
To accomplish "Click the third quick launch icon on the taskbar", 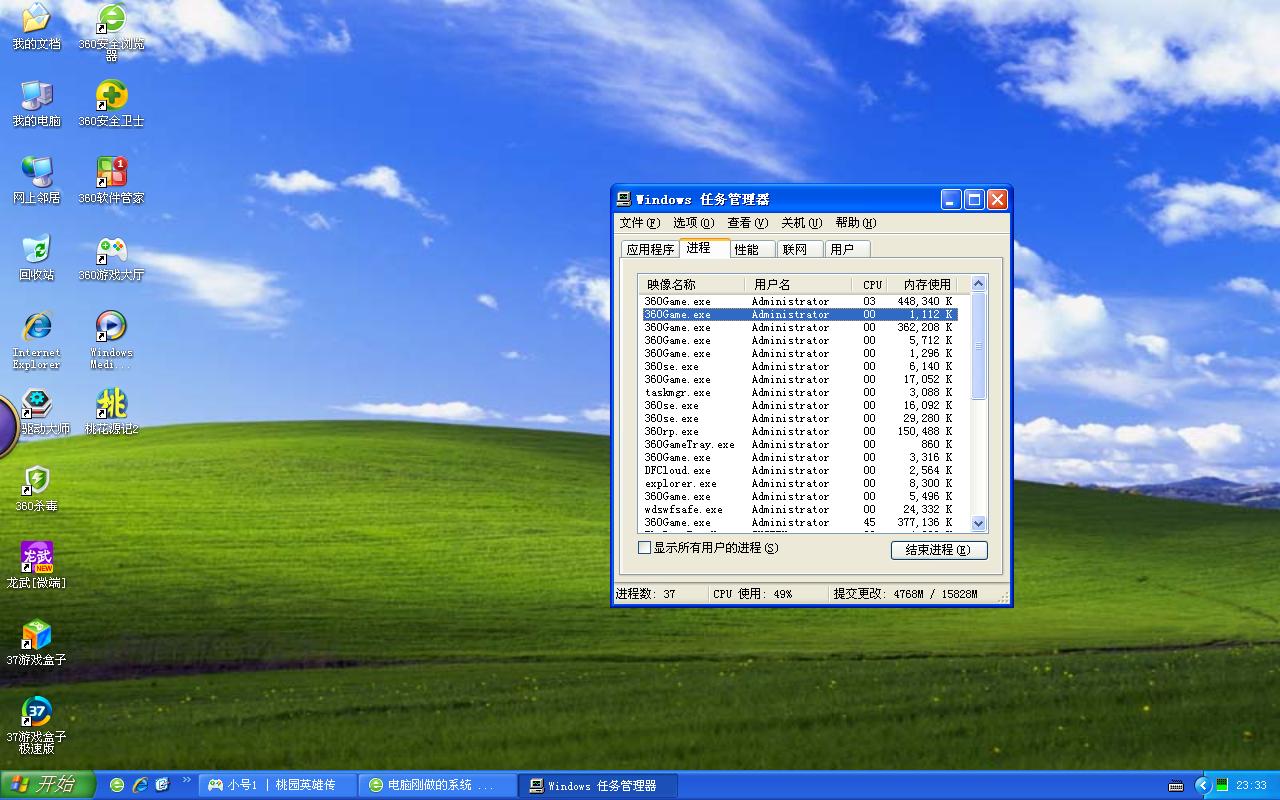I will click(163, 785).
